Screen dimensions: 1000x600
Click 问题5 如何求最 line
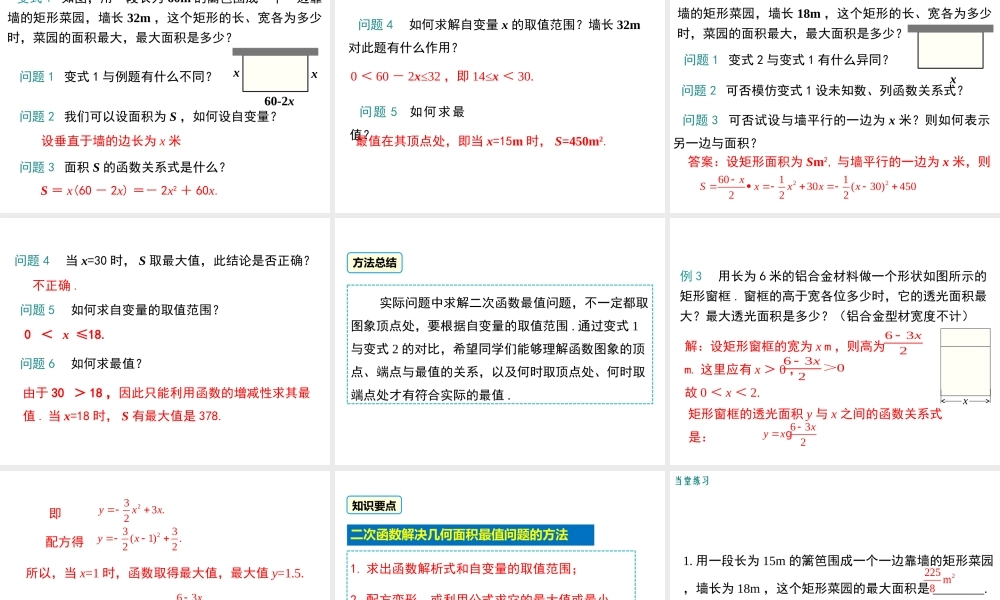click(x=411, y=112)
